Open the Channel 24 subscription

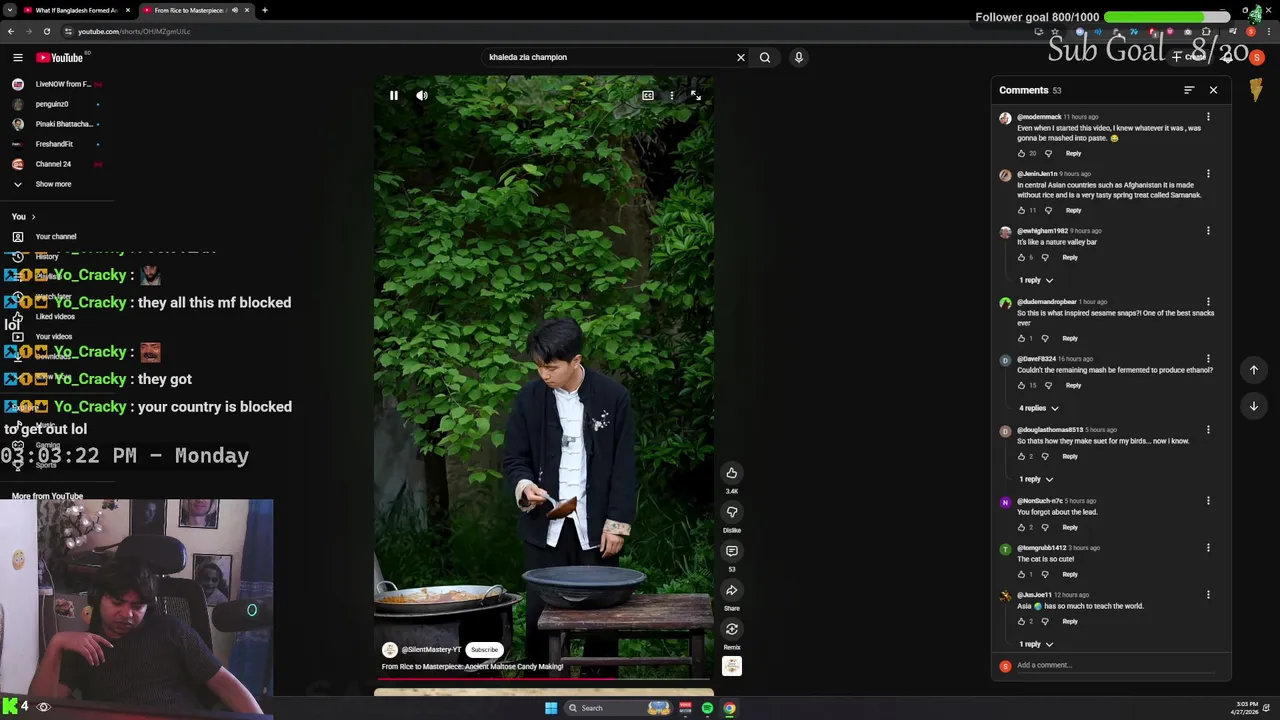click(x=53, y=164)
